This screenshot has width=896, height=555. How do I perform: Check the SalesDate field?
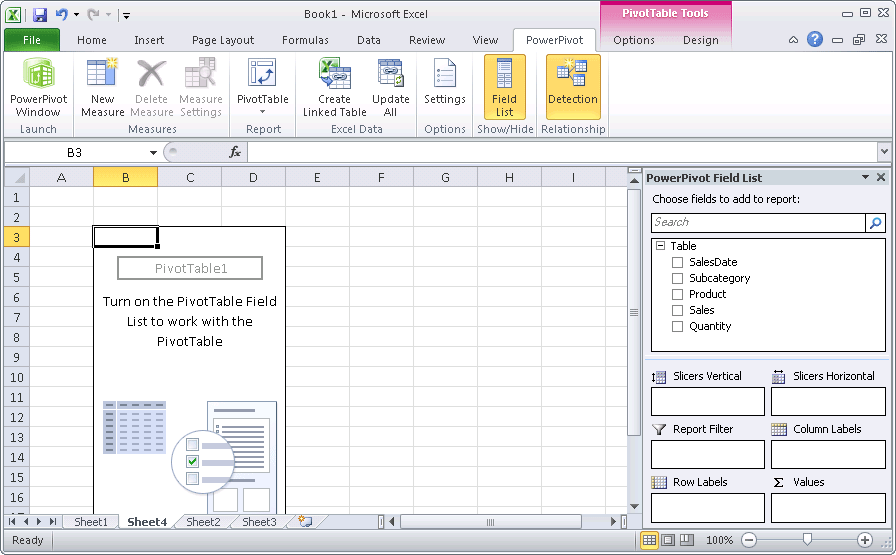677,262
